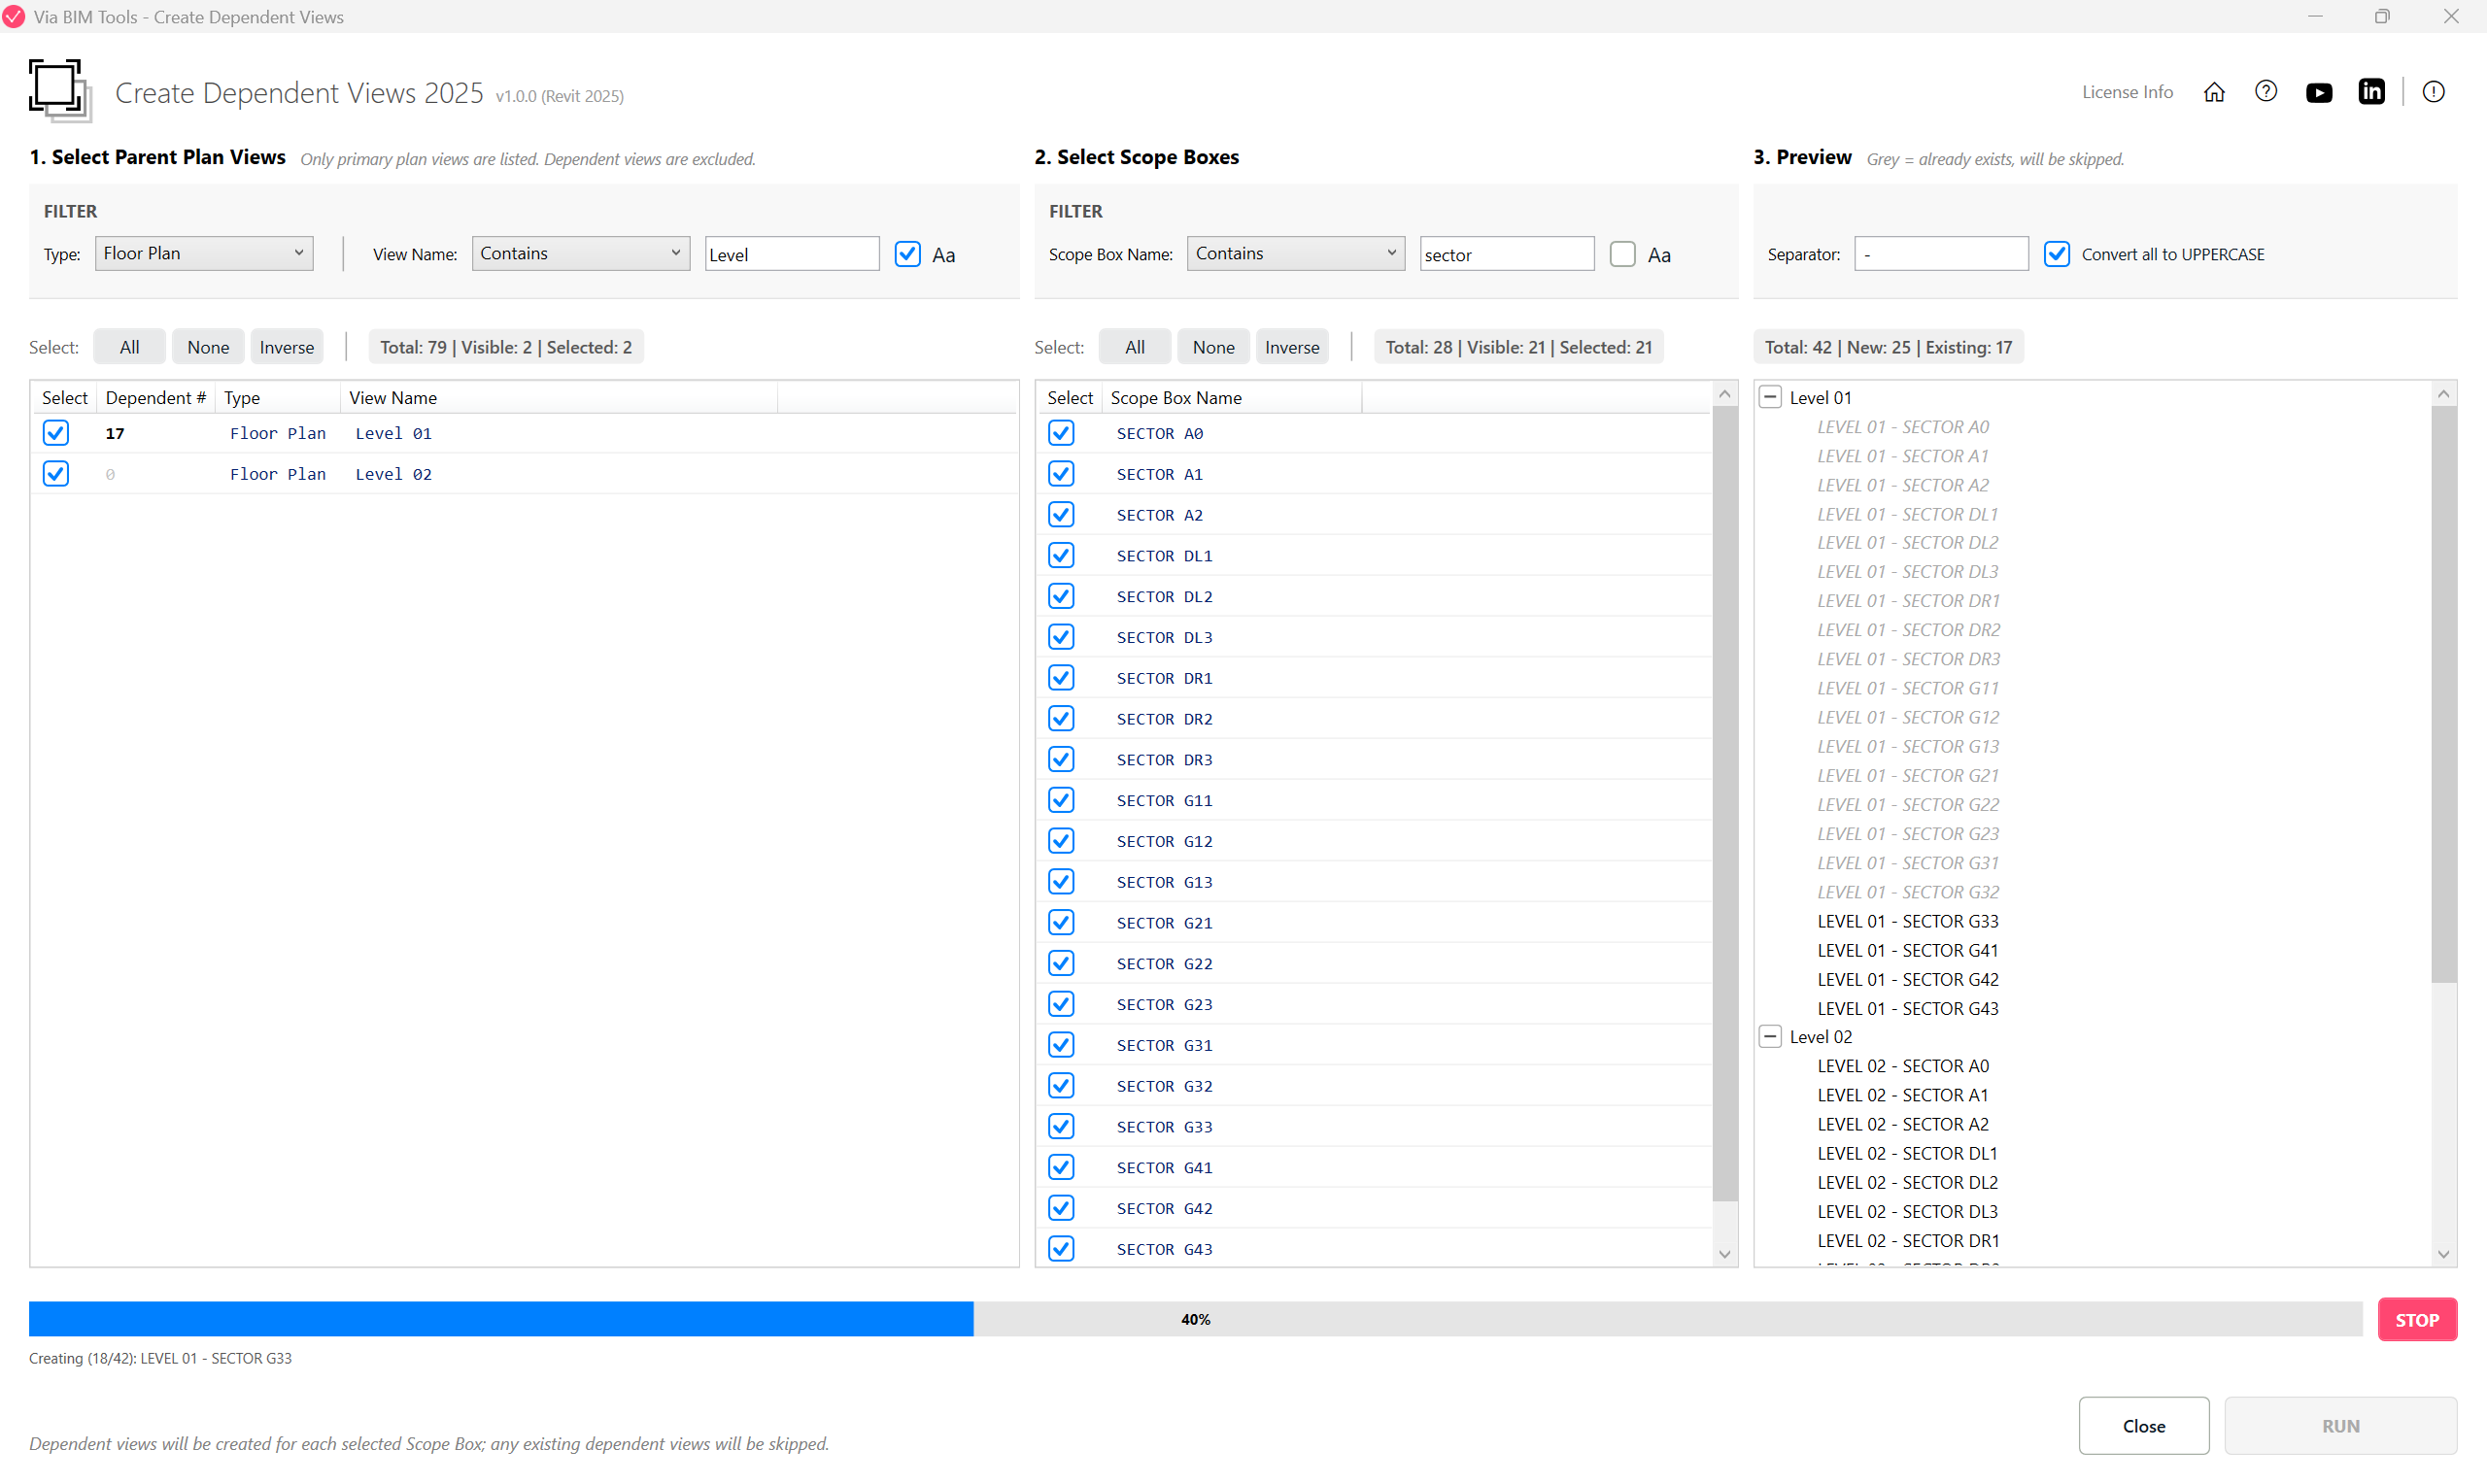Click preview tree scroll down arrow
Screen dimensions: 2487x1484
[x=2443, y=1254]
